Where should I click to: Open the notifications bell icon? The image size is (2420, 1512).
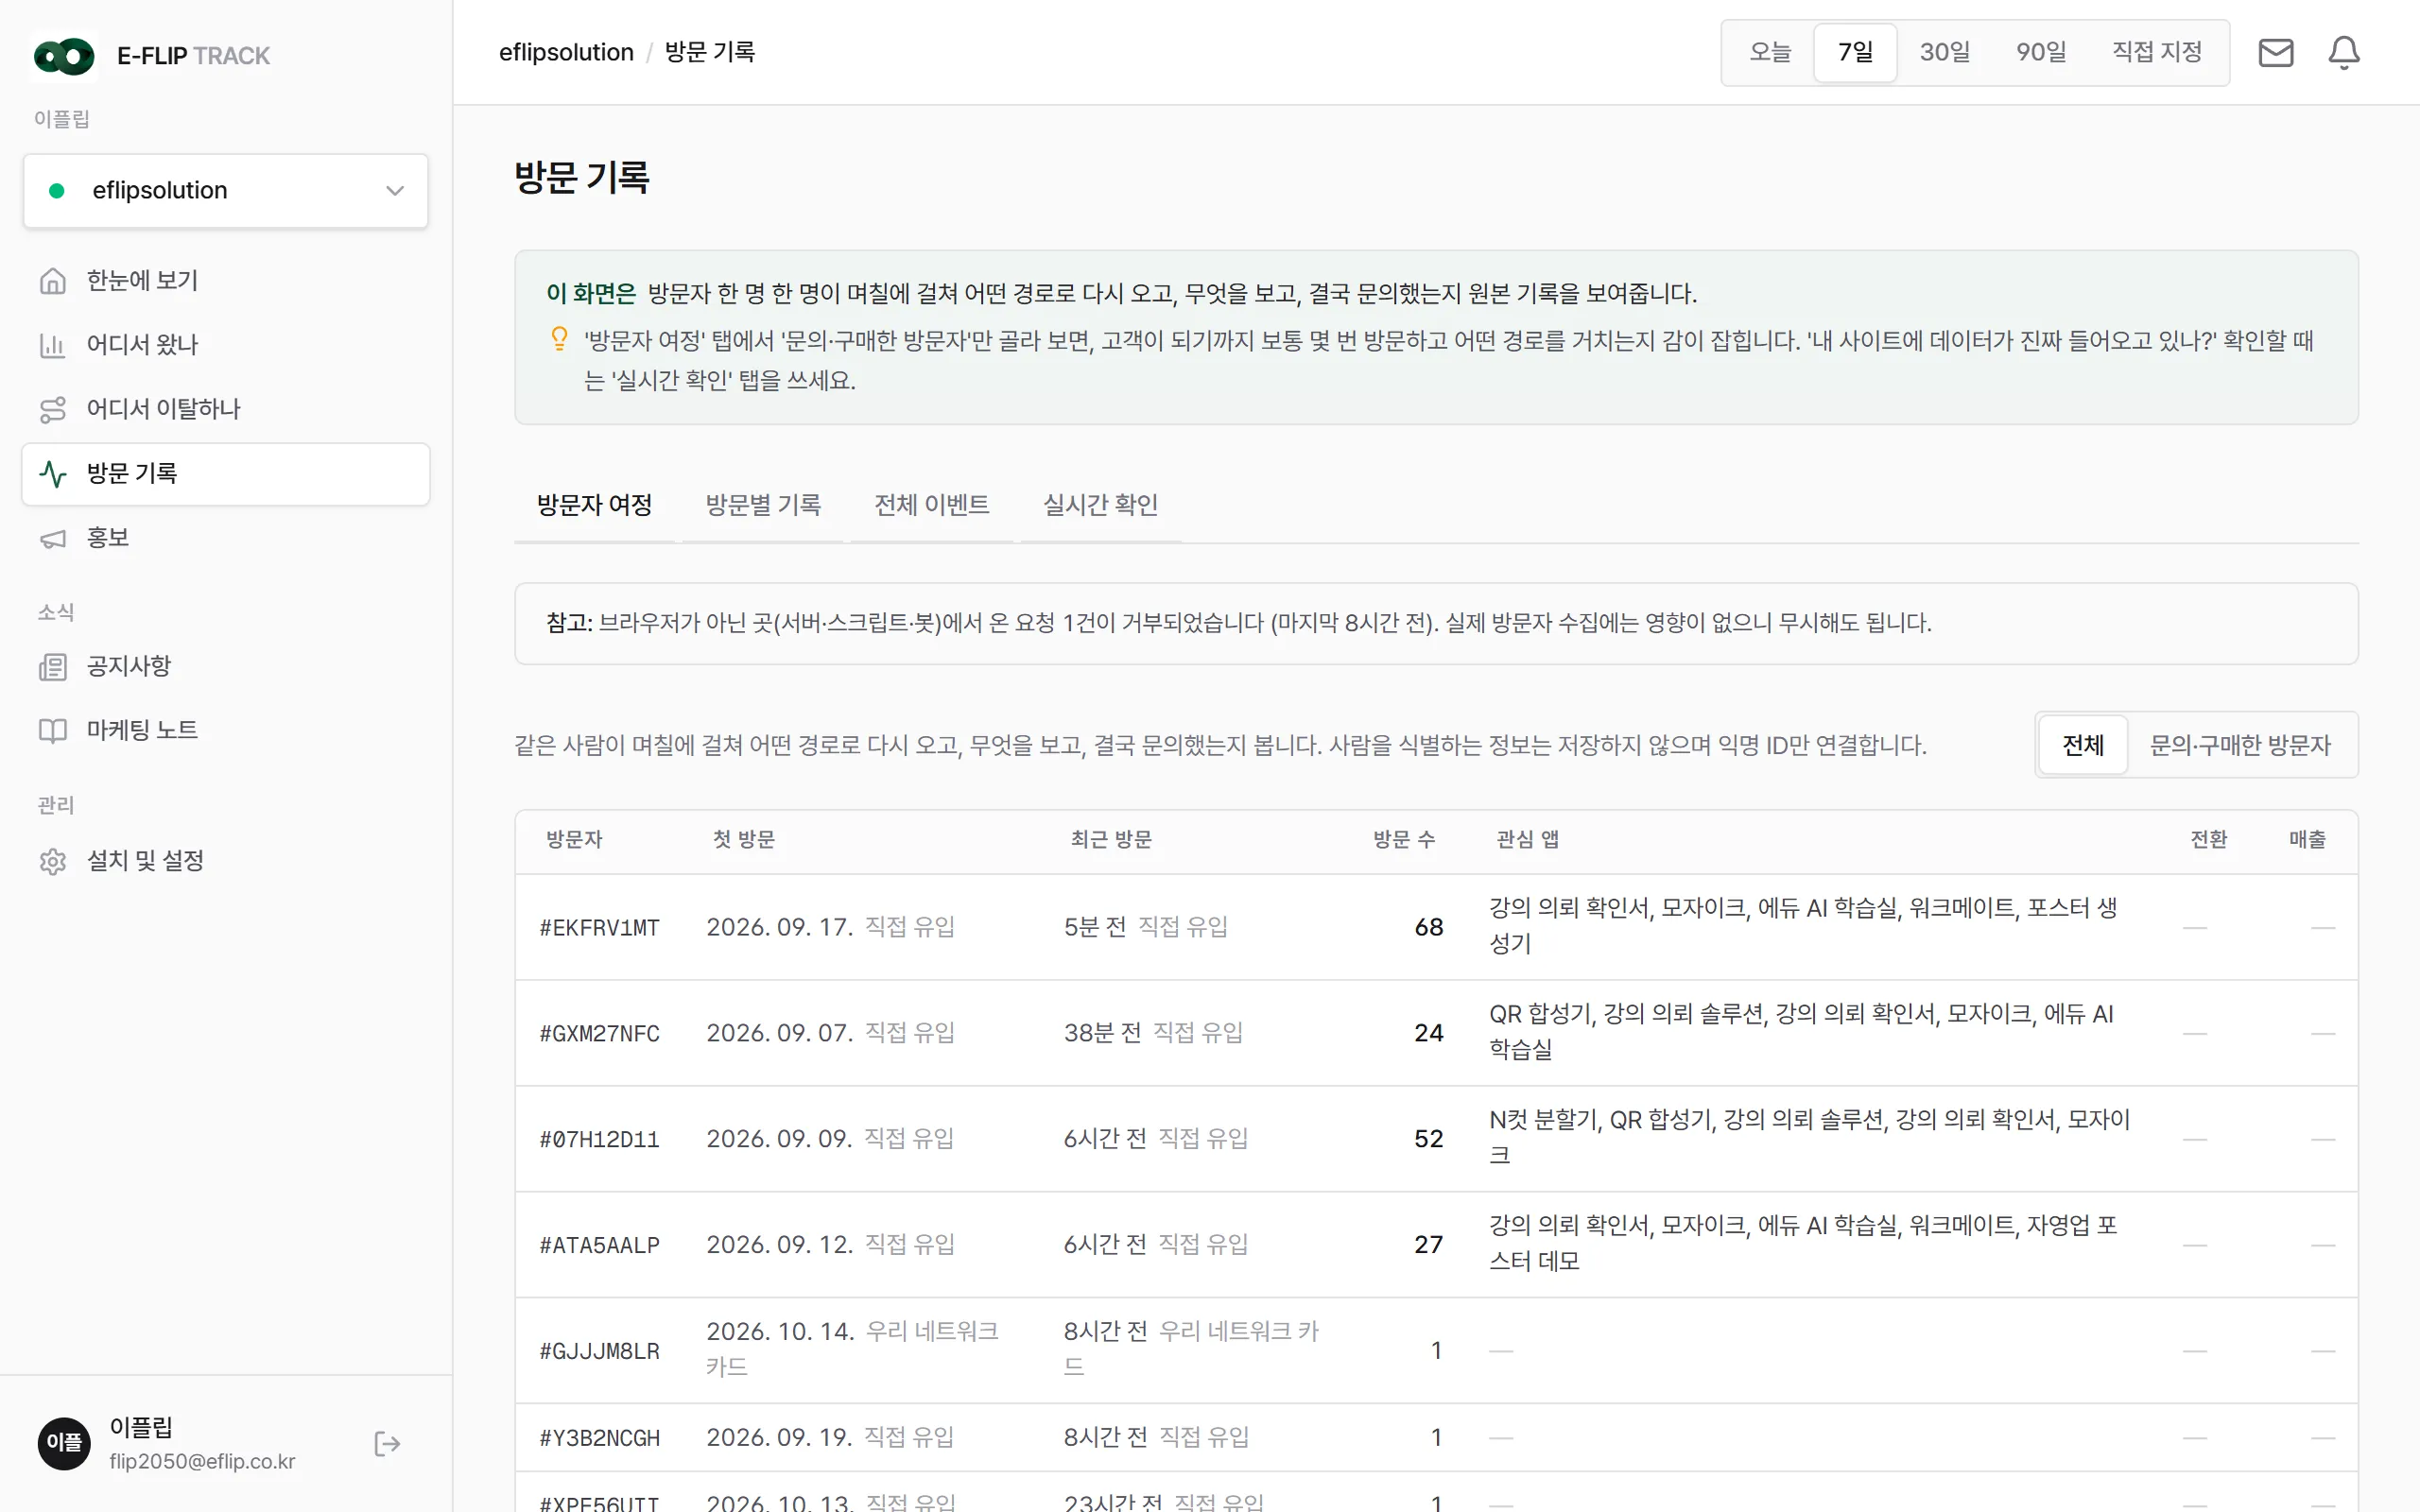point(2344,52)
